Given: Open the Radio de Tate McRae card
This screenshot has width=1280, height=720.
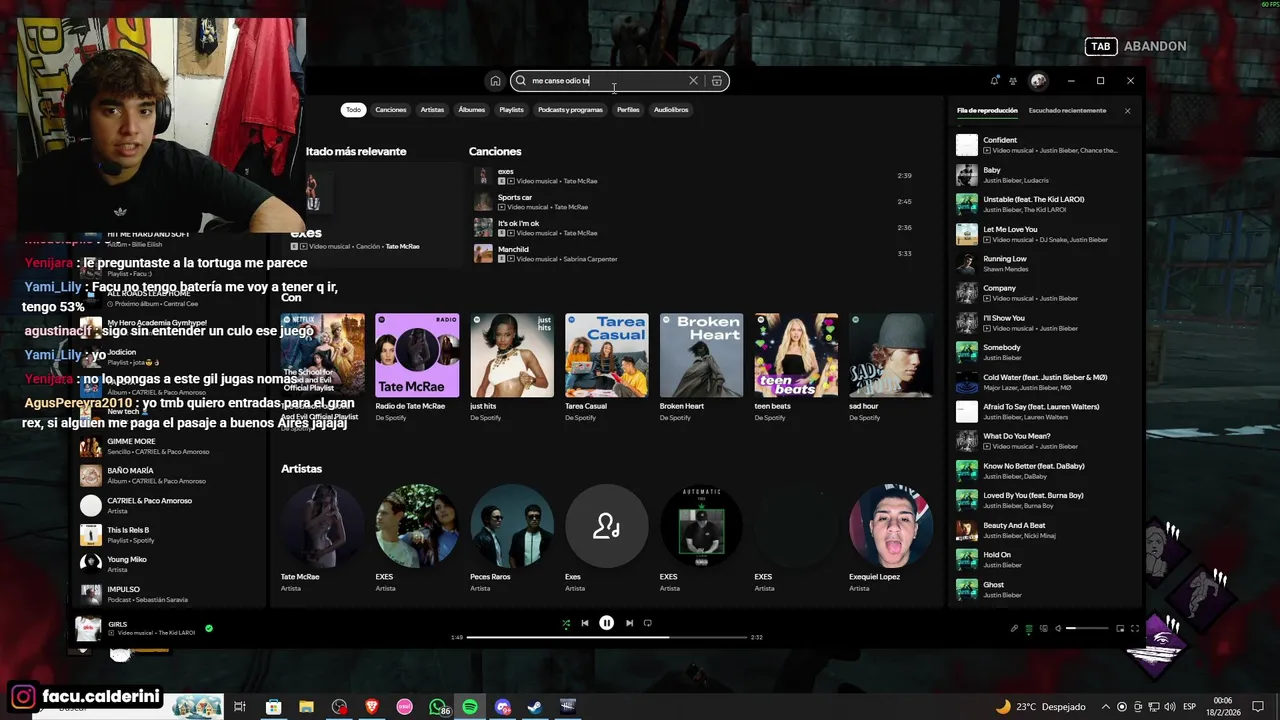Looking at the screenshot, I should 417,367.
